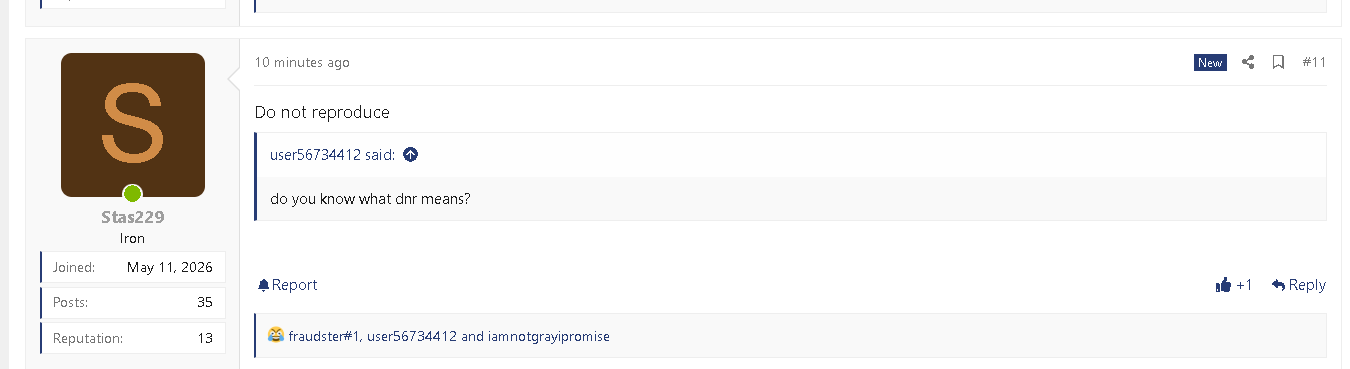
Task: Click the quoted text 'do you know what dnr means?'
Action: (370, 198)
